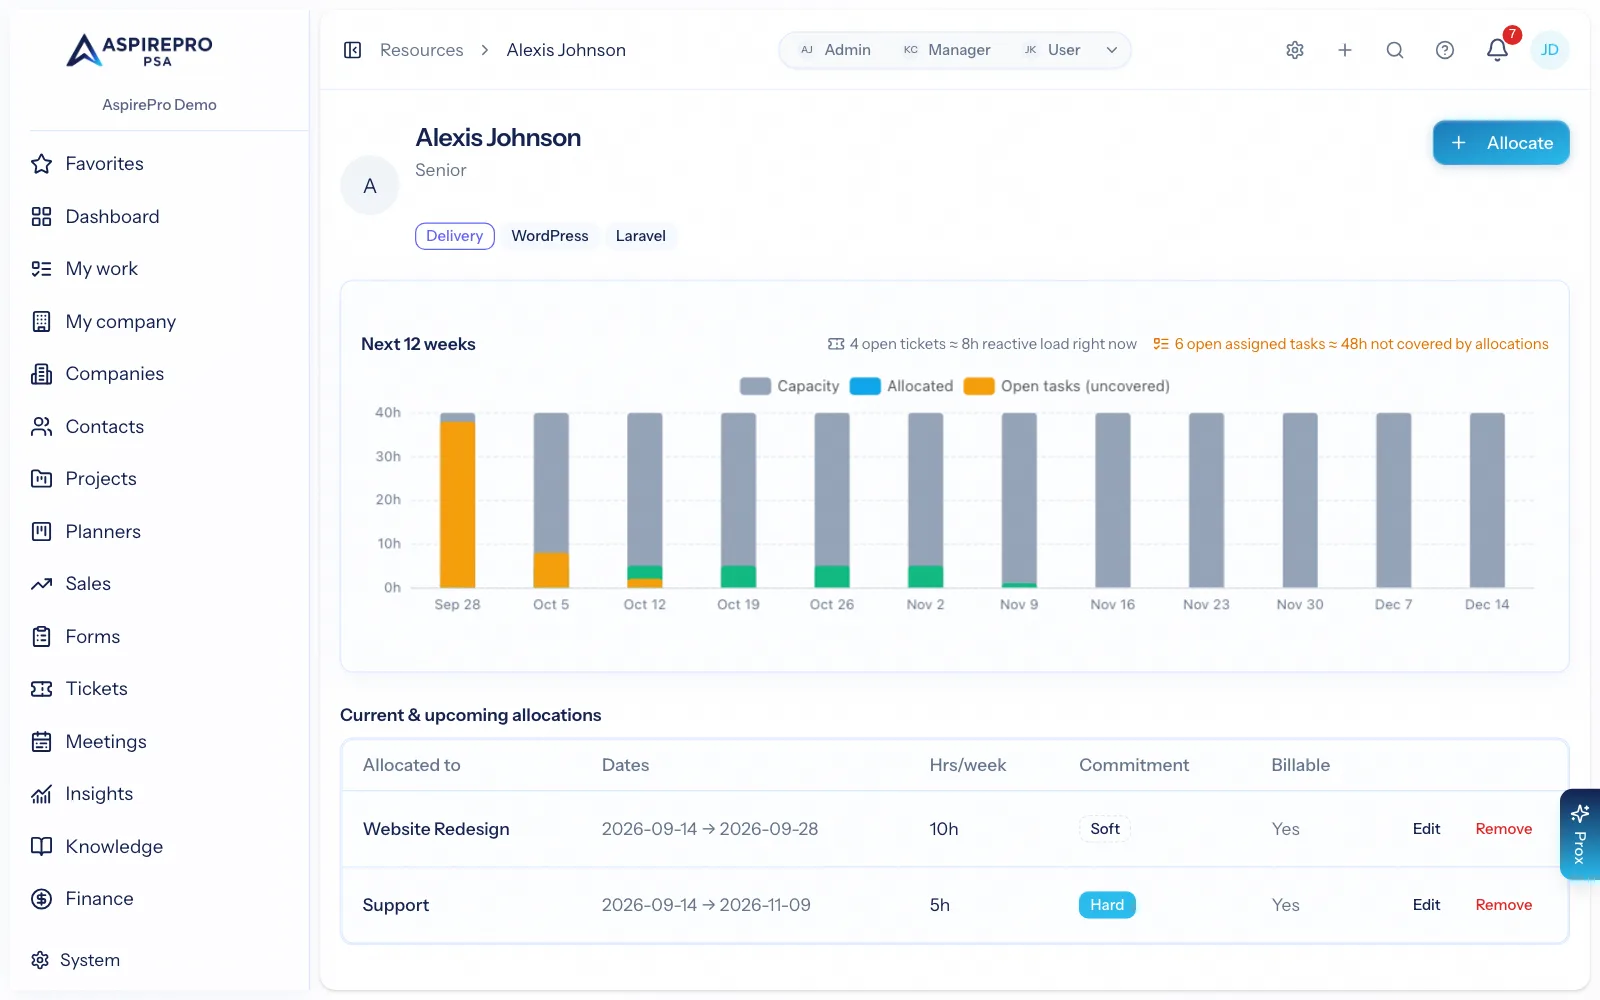Open Favorites star icon in sidebar
Image resolution: width=1600 pixels, height=1000 pixels.
click(41, 164)
